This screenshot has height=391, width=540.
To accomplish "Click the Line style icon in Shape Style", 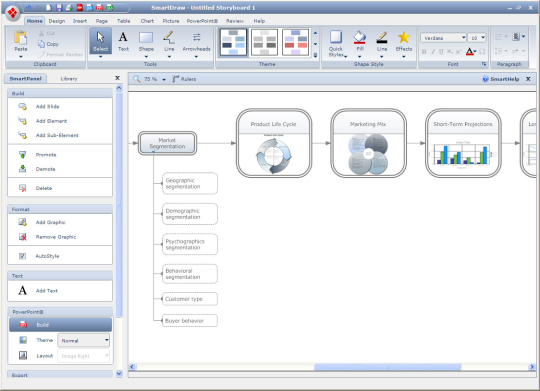I will [x=382, y=37].
